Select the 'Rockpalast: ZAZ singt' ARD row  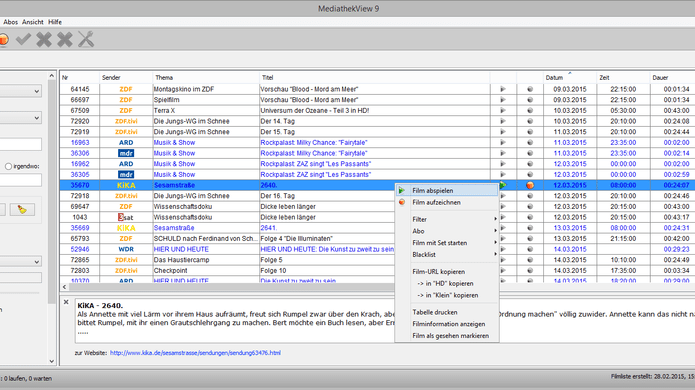377,164
